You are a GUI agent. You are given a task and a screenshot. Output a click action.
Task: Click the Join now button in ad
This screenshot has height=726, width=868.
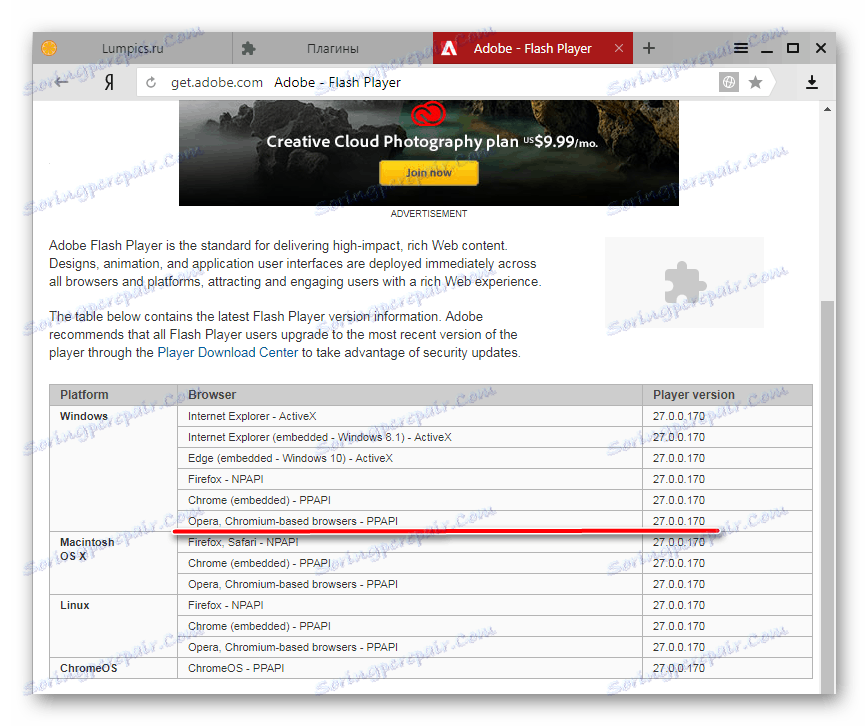(x=428, y=173)
